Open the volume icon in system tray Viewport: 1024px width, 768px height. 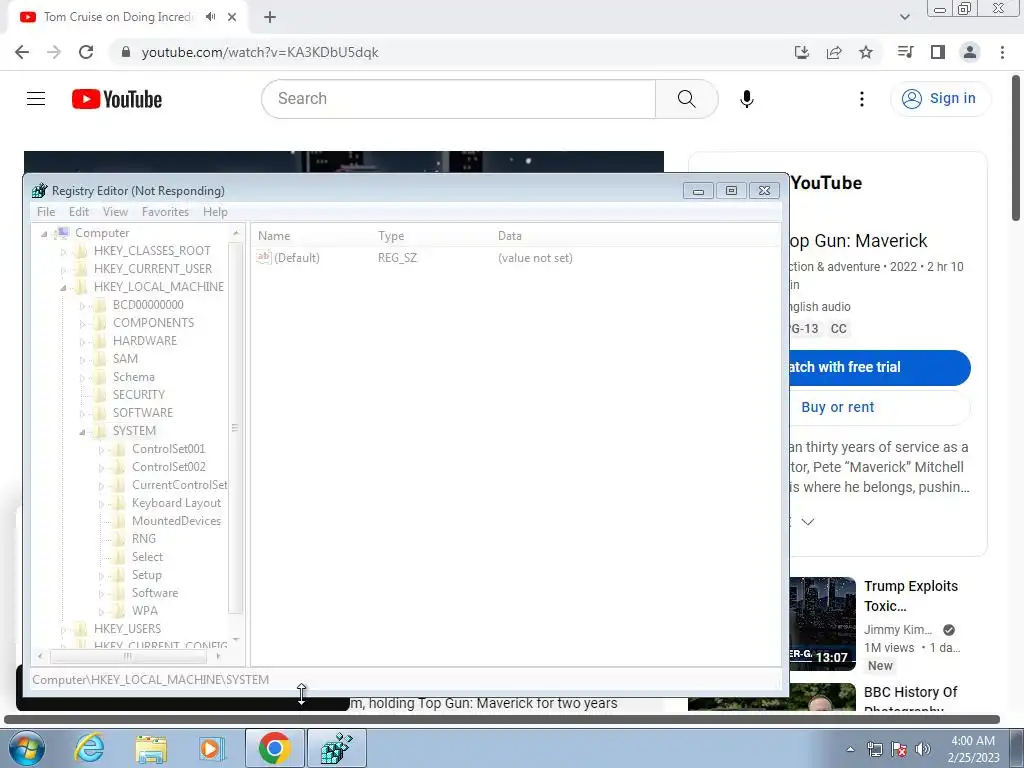pyautogui.click(x=923, y=749)
